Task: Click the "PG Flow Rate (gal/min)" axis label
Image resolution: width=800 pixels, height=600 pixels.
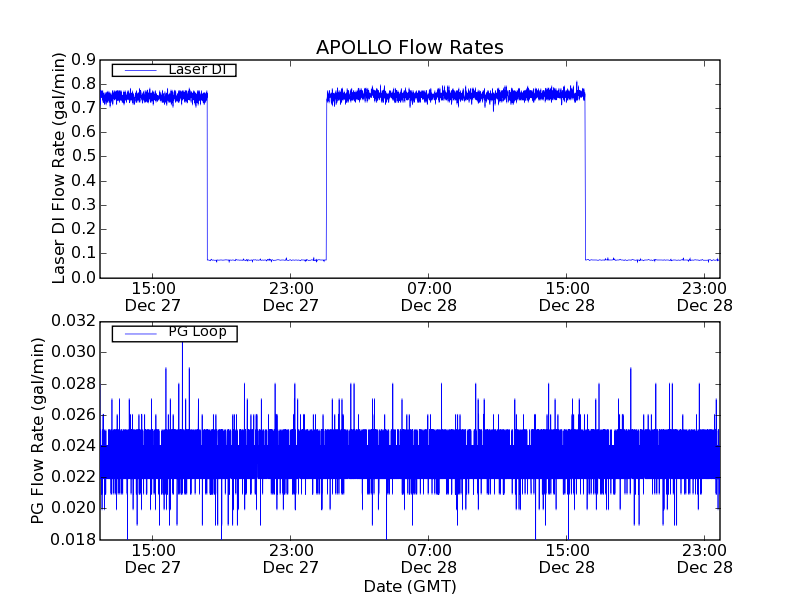Action: pyautogui.click(x=37, y=431)
